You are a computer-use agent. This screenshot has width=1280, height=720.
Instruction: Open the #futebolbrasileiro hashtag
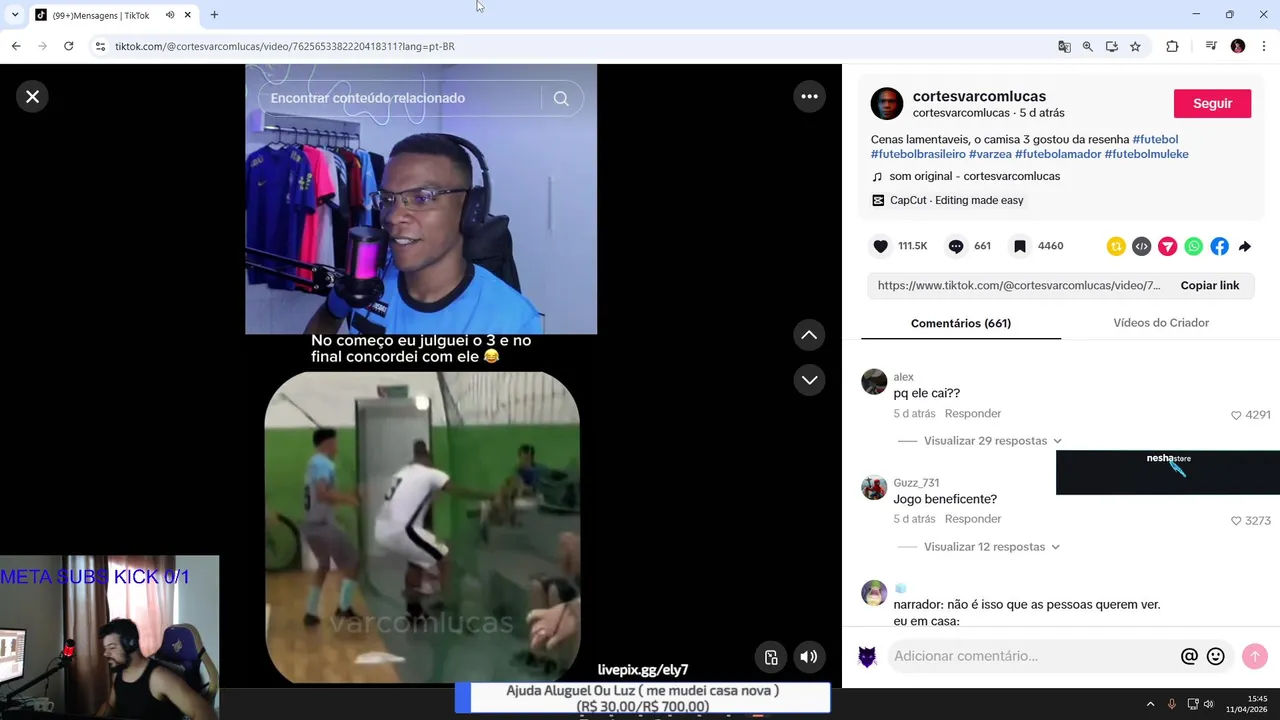click(918, 154)
